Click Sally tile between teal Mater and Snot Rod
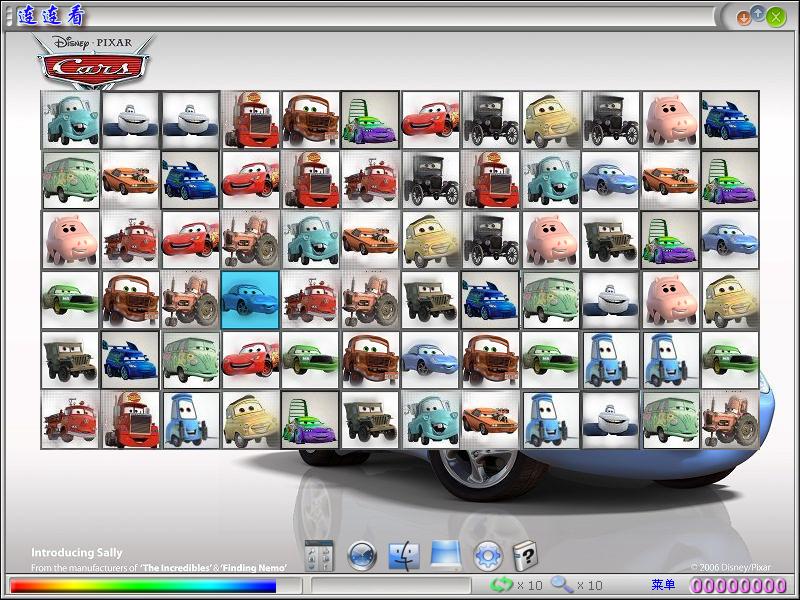The height and width of the screenshot is (600, 800). pos(610,180)
